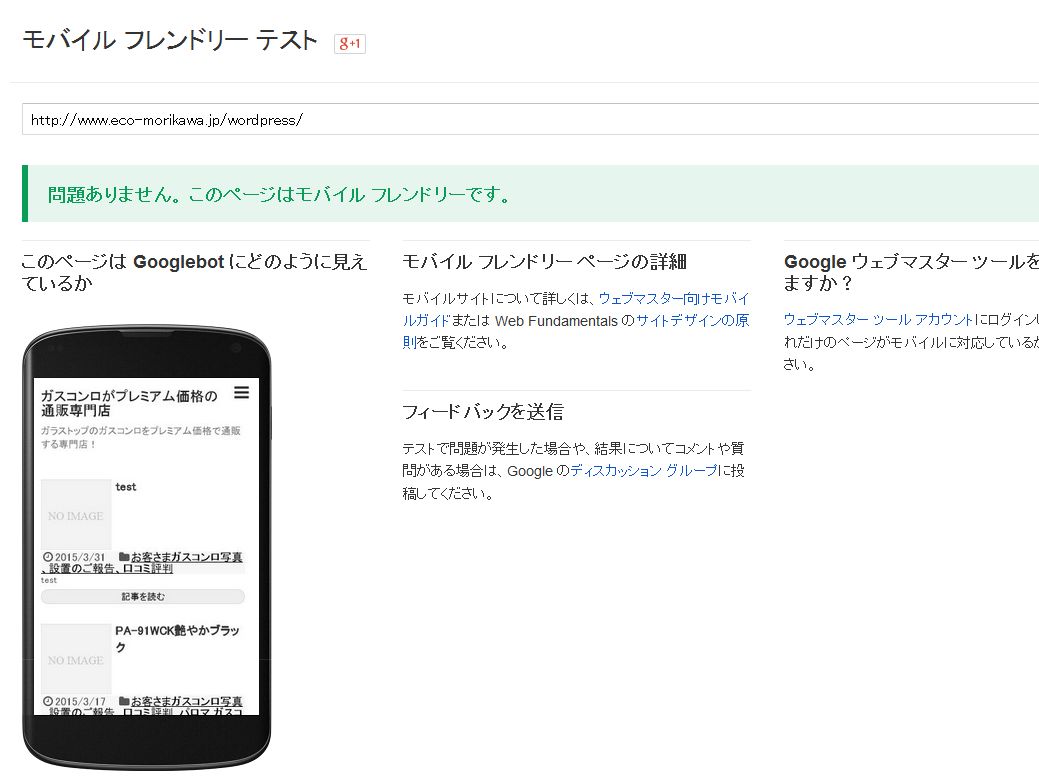Click the モバイル フレンドリー ページの詳細 heading
Image resolution: width=1039 pixels, height=781 pixels.
(545, 262)
